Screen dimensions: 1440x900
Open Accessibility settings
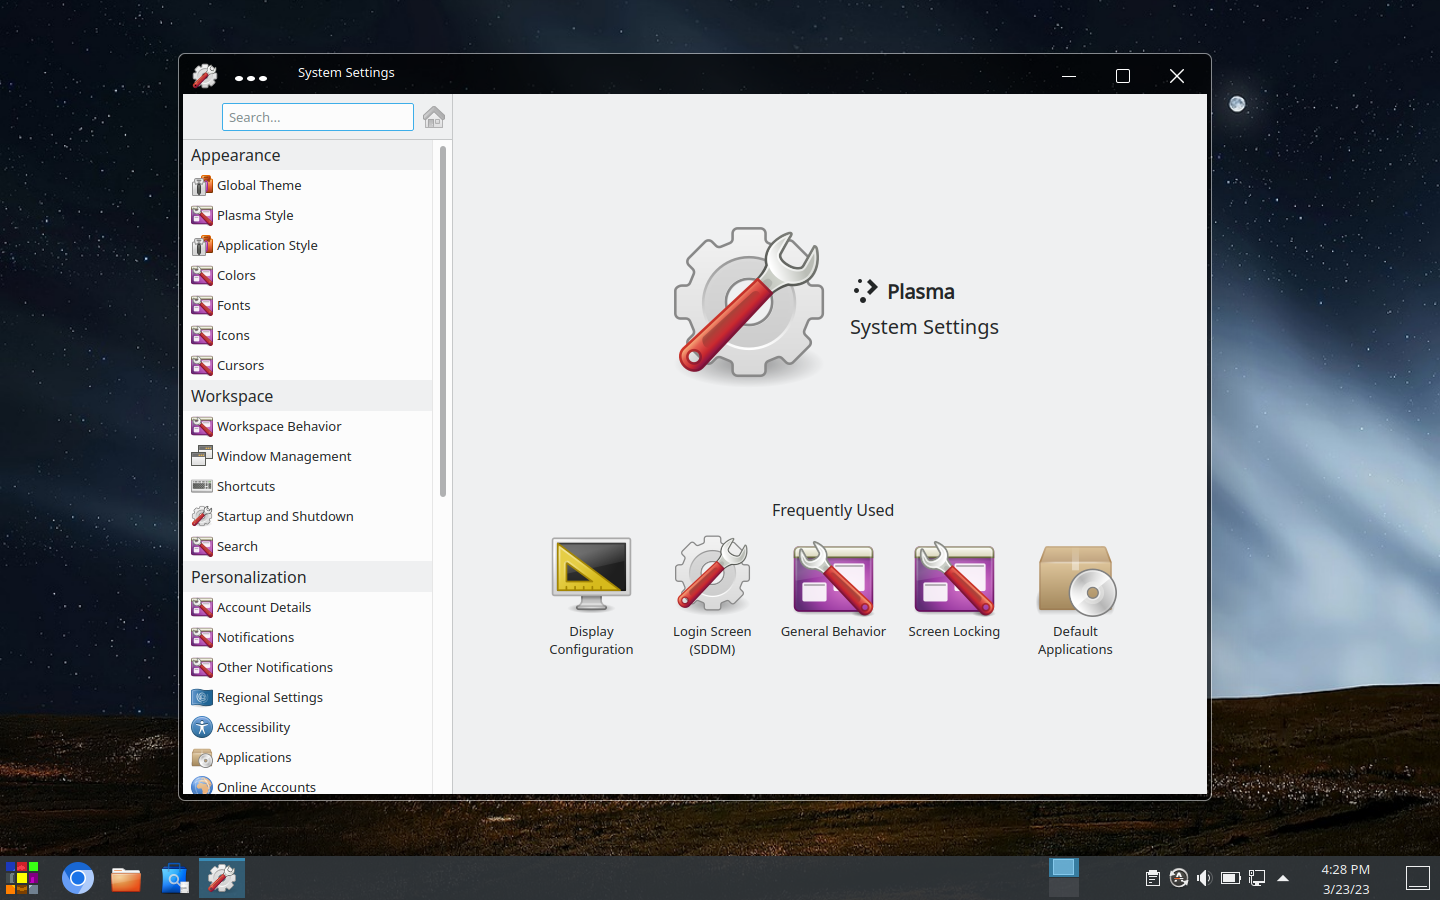tap(310, 727)
